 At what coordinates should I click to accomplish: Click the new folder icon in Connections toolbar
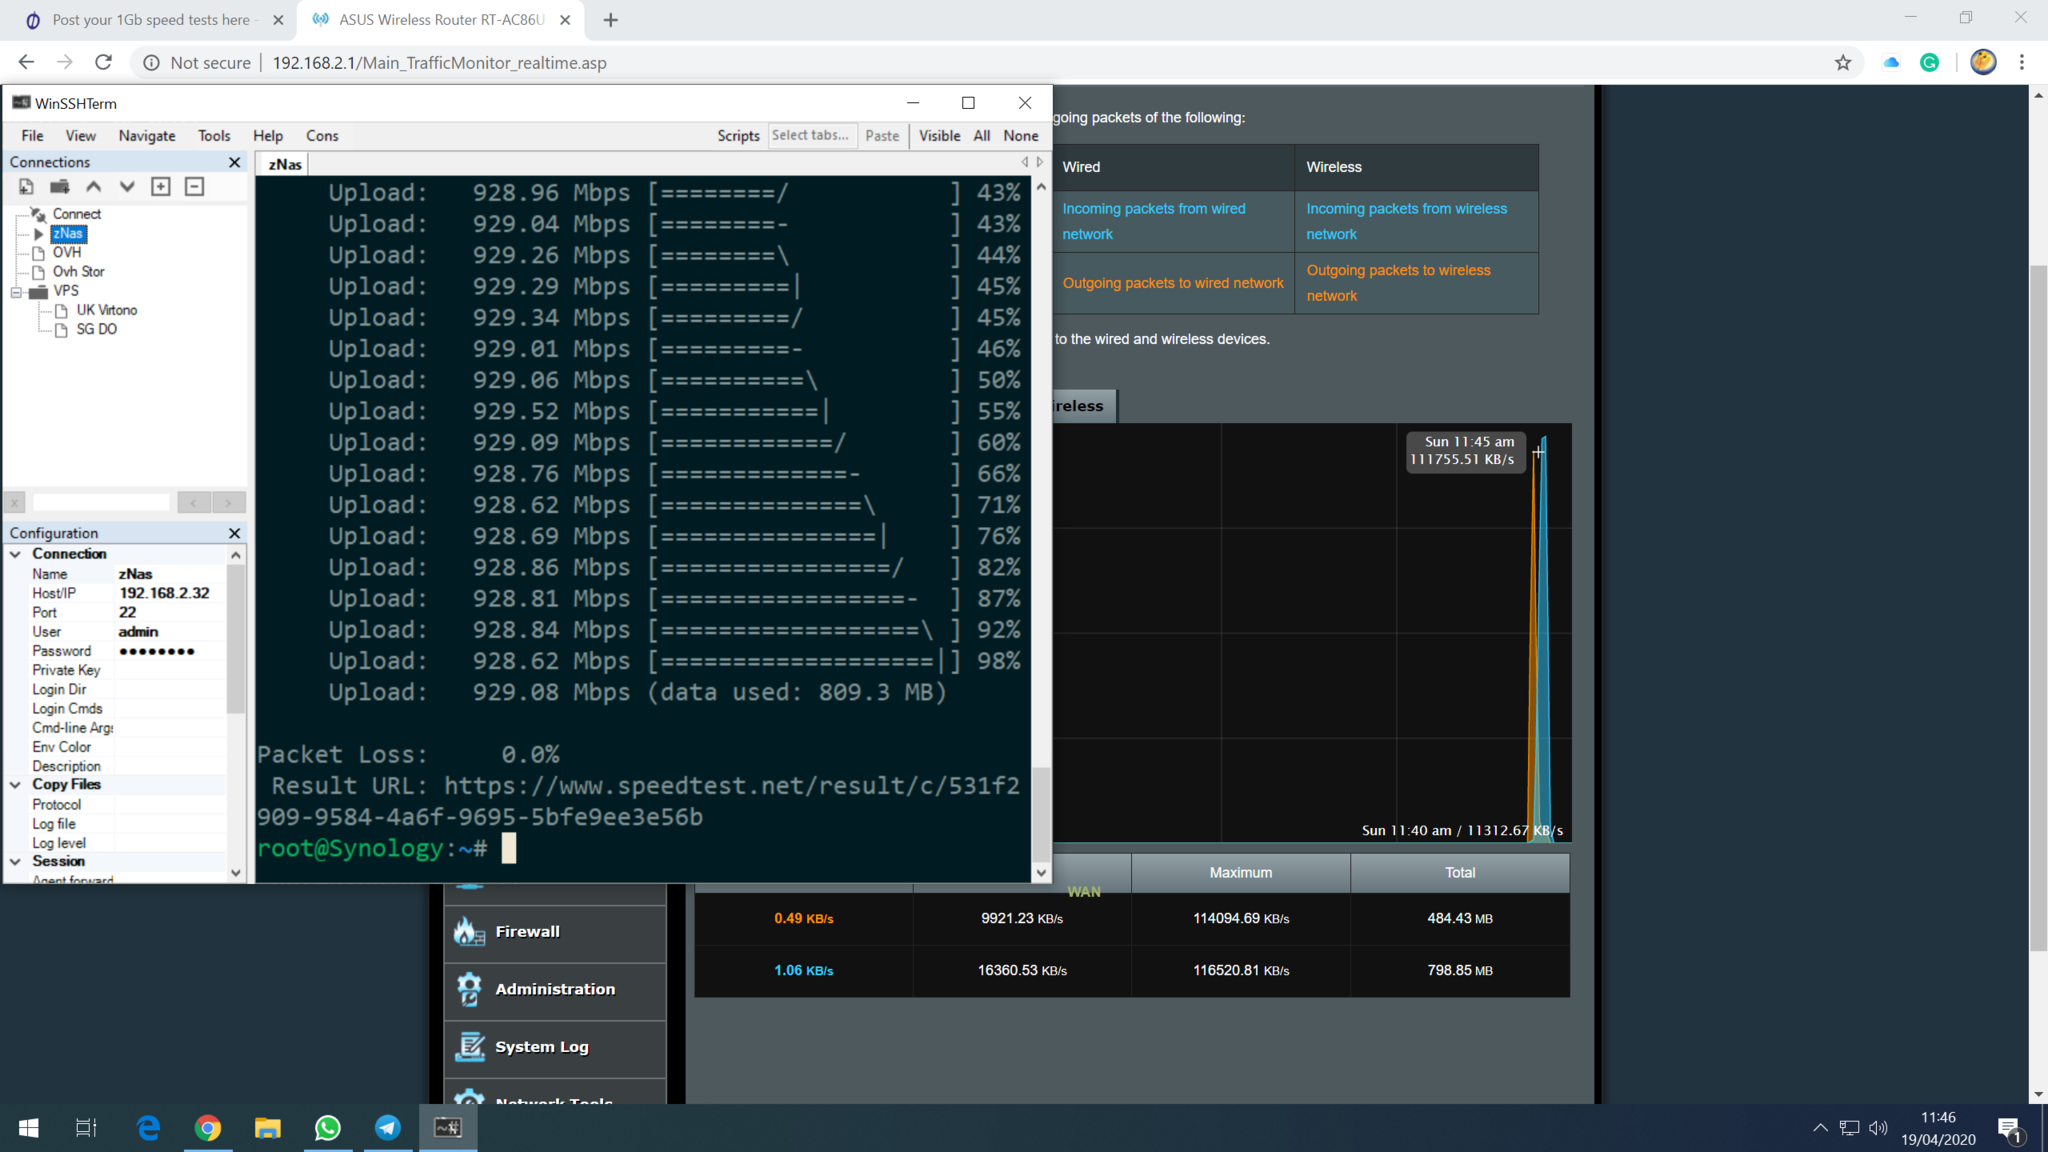60,187
